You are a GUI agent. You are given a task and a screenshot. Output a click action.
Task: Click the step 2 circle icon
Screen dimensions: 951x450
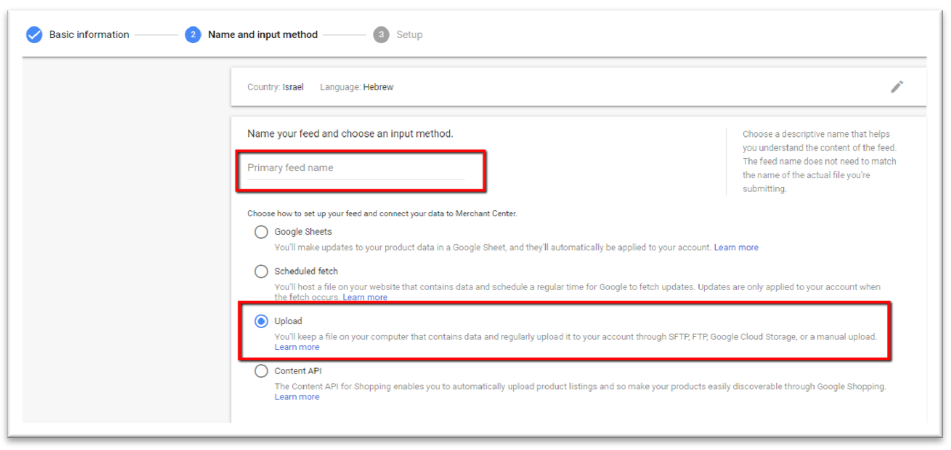193,35
